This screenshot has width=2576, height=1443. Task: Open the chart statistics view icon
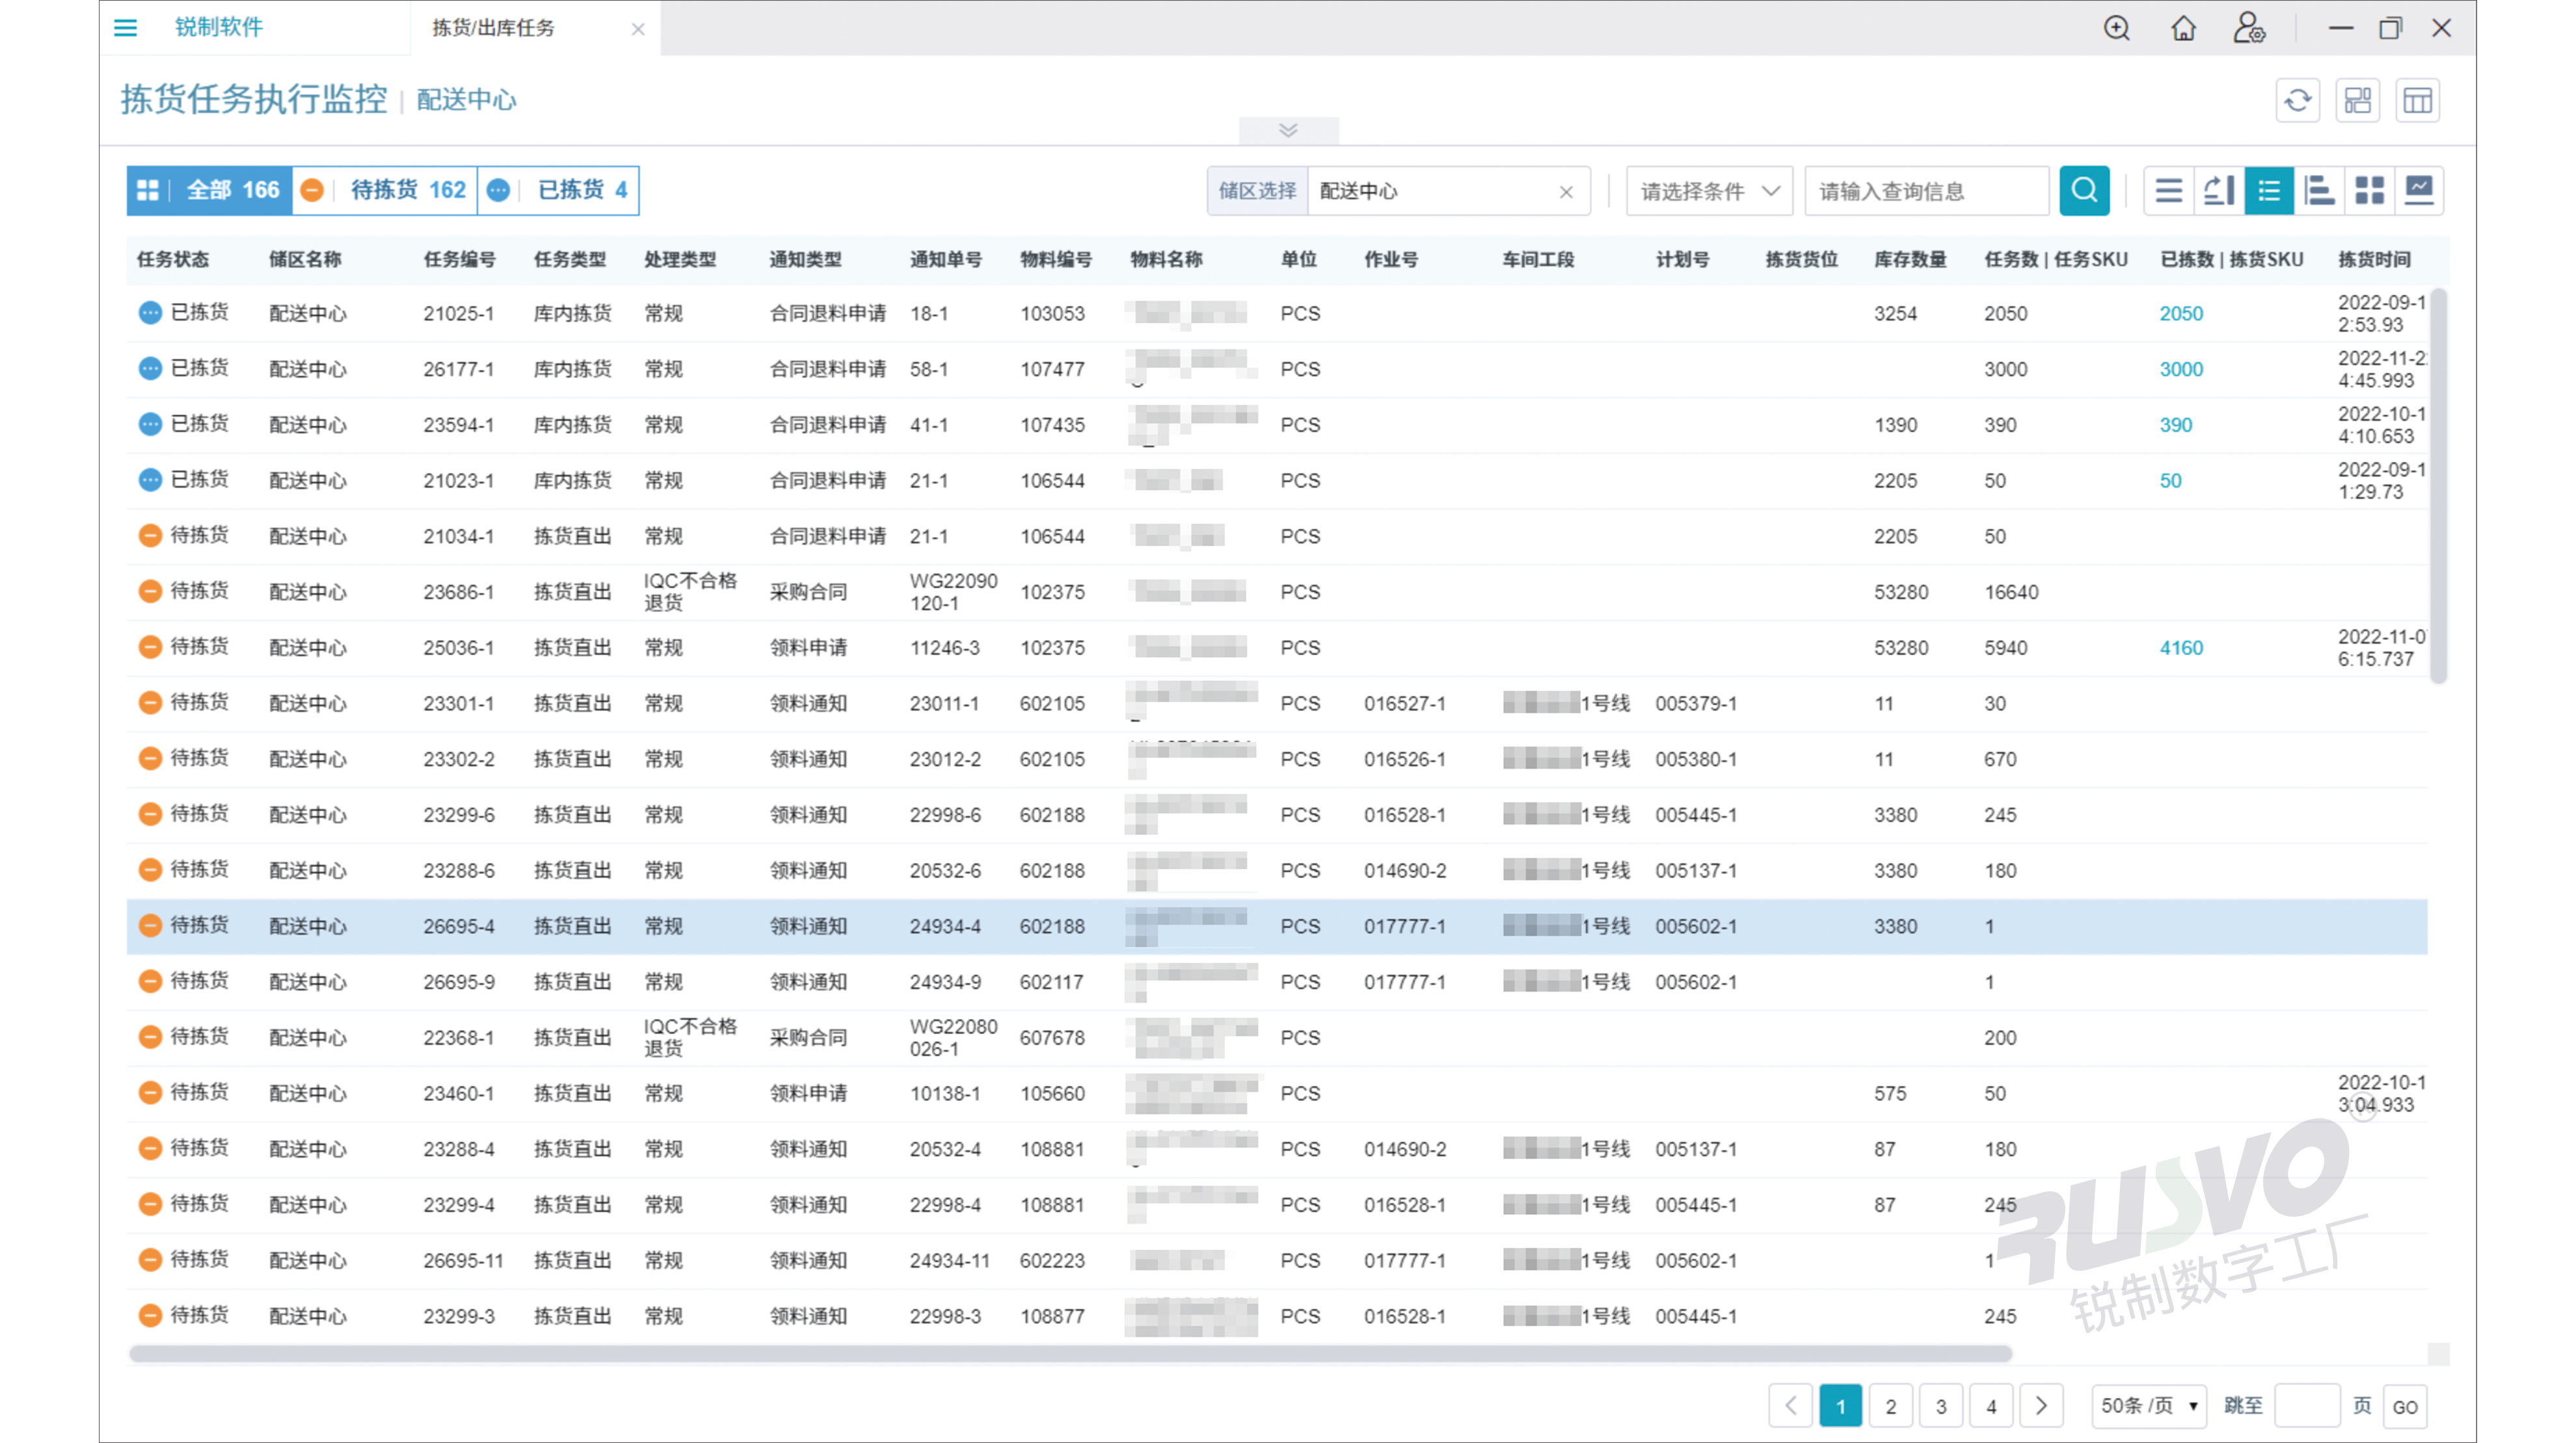(x=2419, y=190)
